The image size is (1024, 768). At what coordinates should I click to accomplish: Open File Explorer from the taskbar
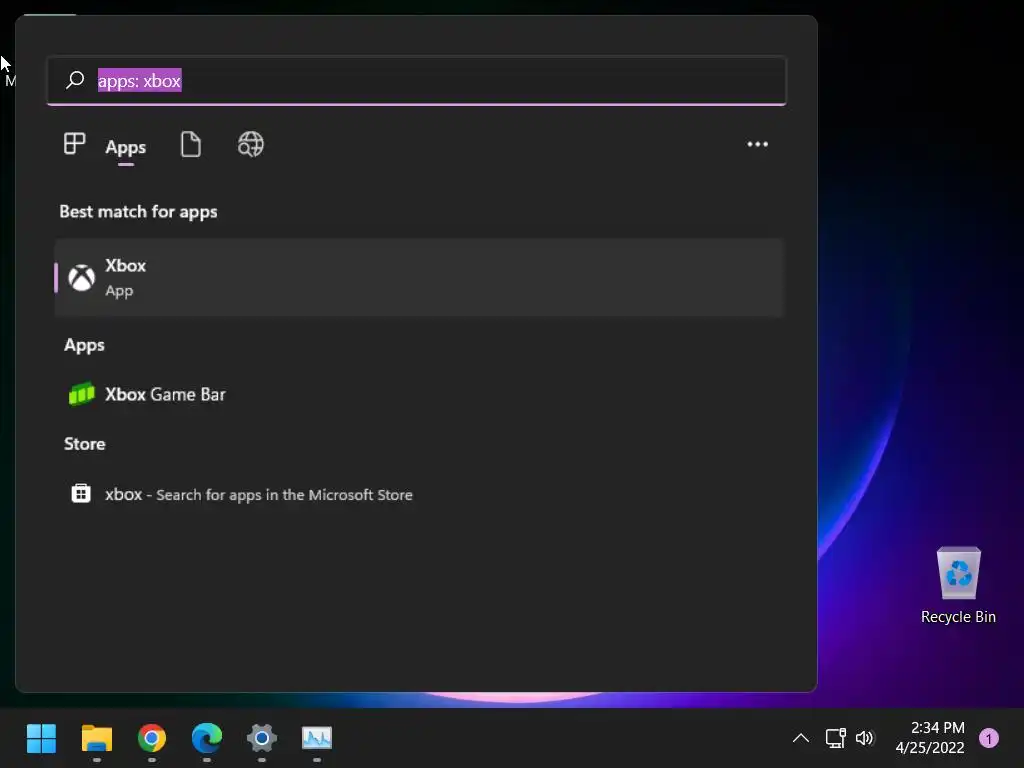pos(97,739)
